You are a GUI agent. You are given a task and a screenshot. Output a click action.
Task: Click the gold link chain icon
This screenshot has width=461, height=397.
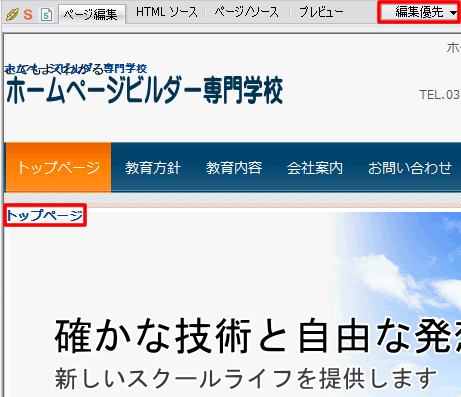pos(12,15)
